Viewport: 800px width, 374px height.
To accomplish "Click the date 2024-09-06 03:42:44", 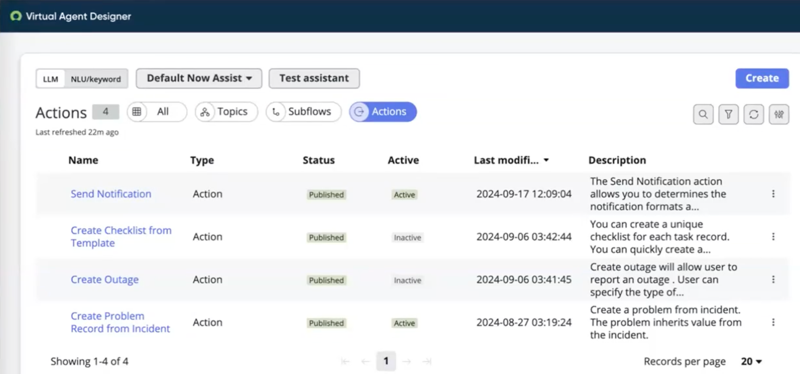I will pyautogui.click(x=524, y=237).
